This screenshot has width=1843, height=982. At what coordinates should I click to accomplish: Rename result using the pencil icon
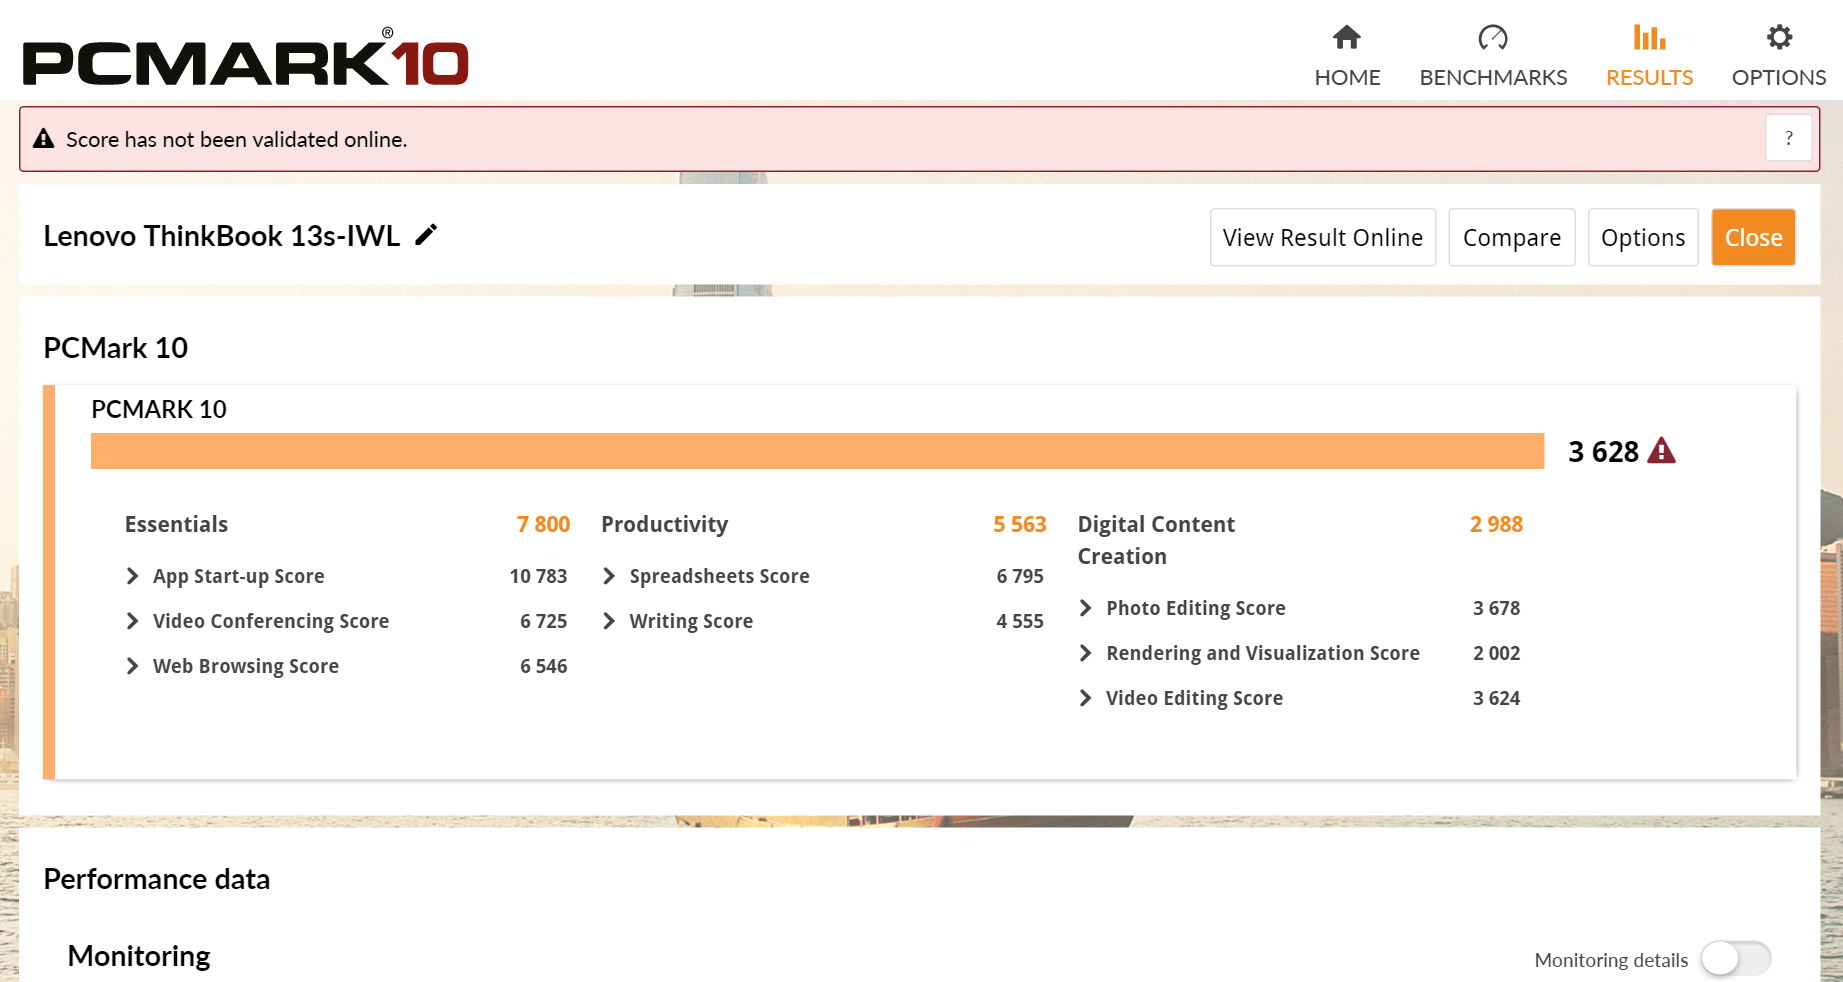pyautogui.click(x=426, y=234)
